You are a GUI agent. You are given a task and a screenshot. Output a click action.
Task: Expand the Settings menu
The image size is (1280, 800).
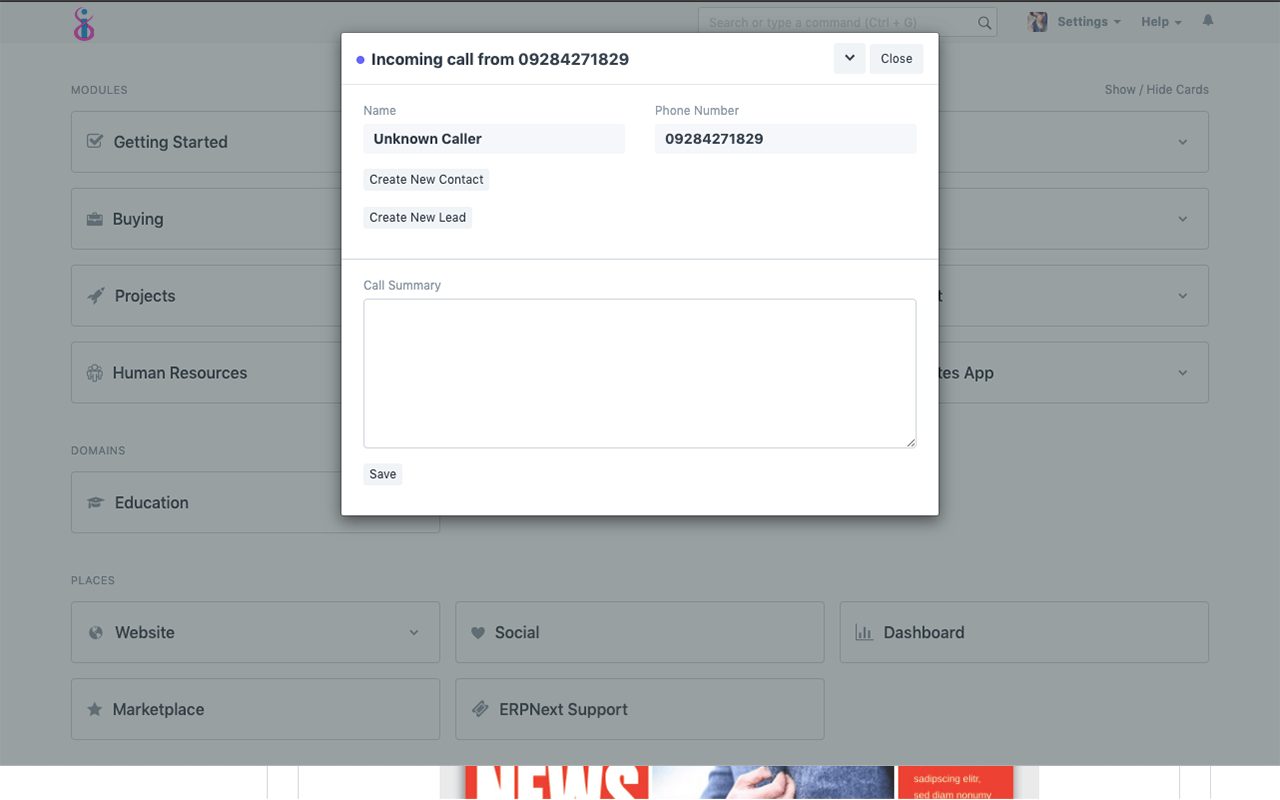(x=1081, y=21)
